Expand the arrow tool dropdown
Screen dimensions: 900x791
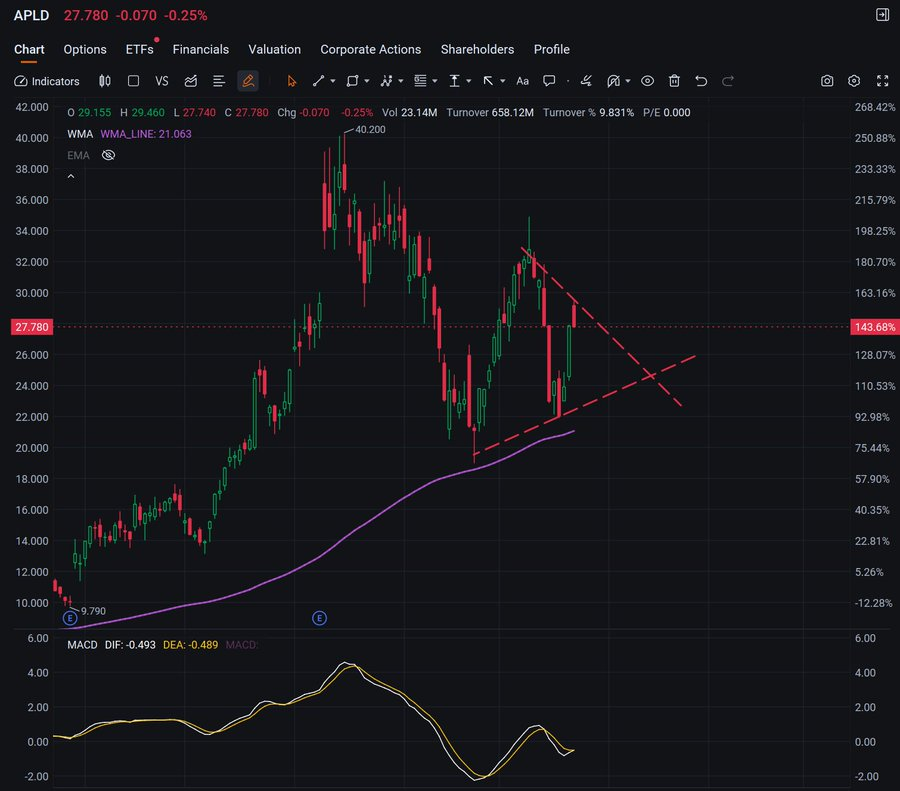pyautogui.click(x=502, y=81)
